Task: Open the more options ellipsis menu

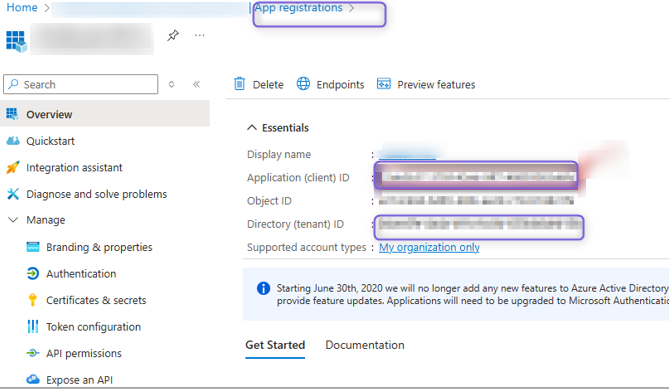Action: [x=199, y=35]
